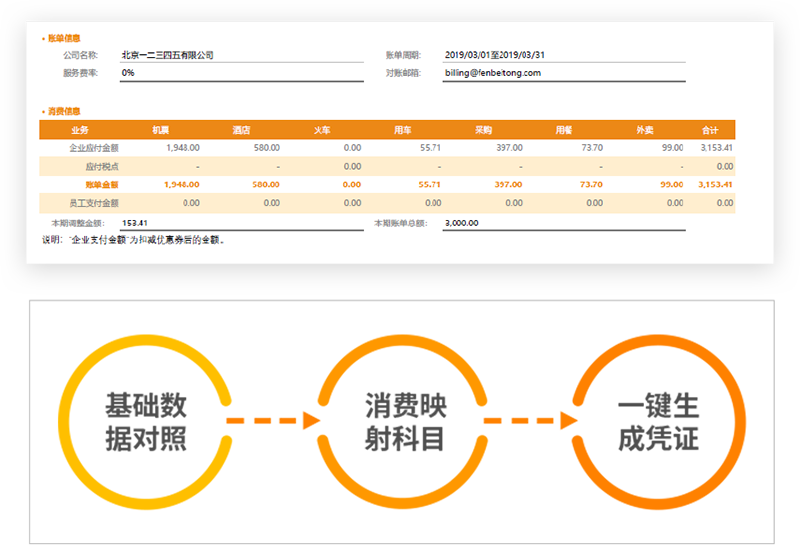800x545 pixels.
Task: Select the 用车 column header
Action: click(x=402, y=130)
